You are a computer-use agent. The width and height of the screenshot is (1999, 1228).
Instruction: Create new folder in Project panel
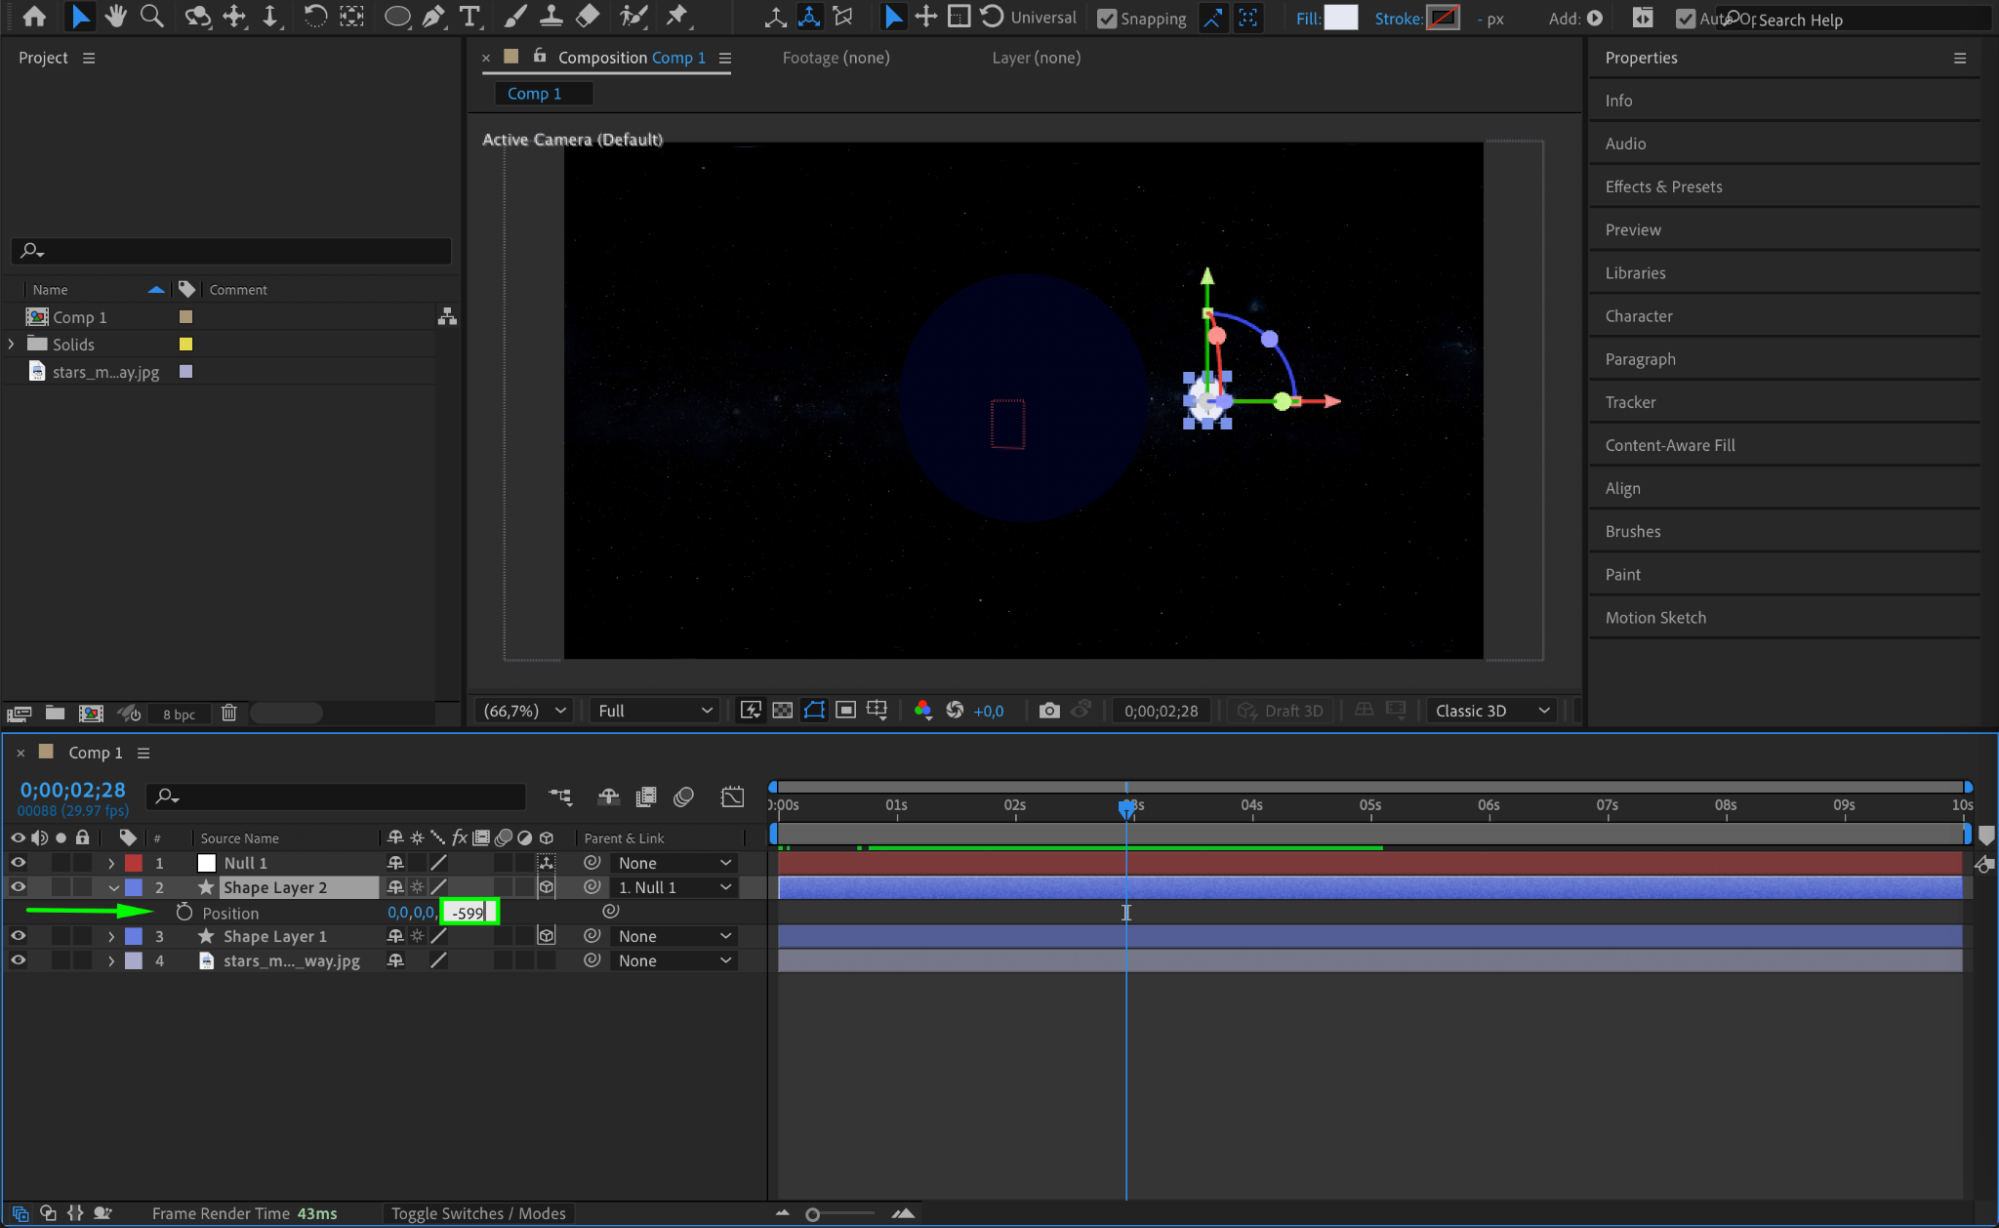click(x=55, y=713)
